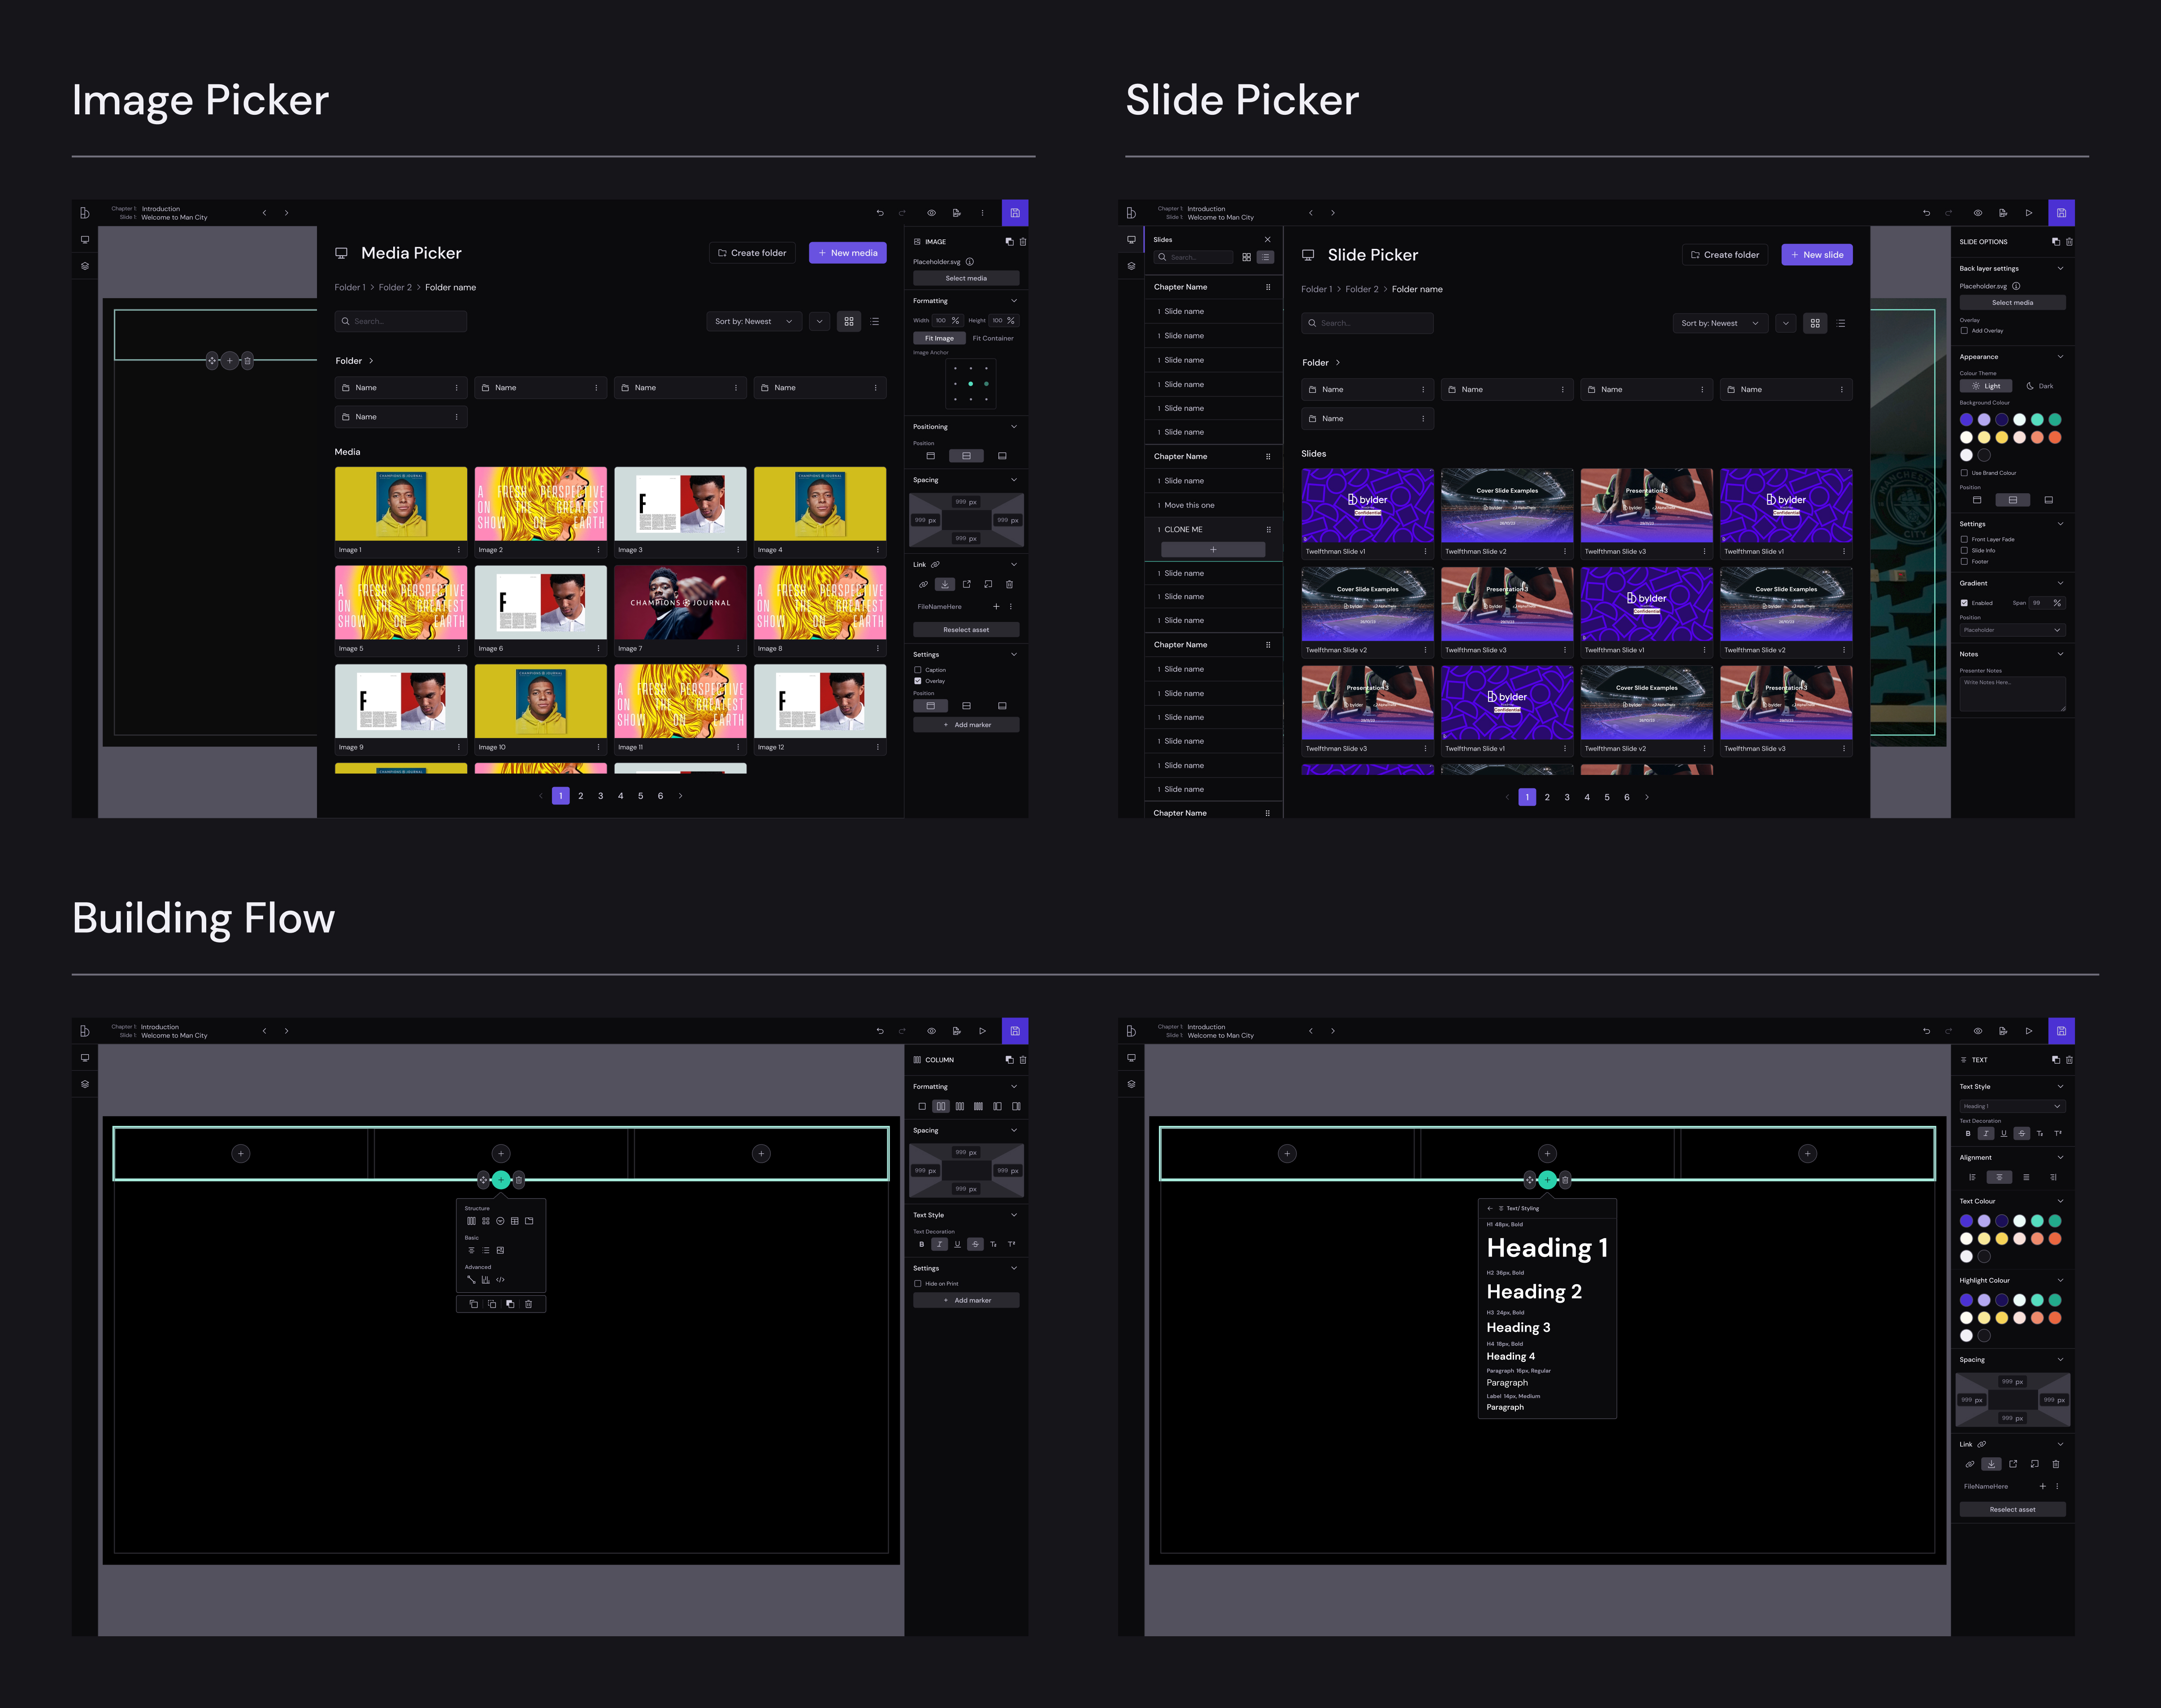Select the Image 7 thumbnail
Screen dimensions: 2161x1708
pyautogui.click(x=680, y=603)
